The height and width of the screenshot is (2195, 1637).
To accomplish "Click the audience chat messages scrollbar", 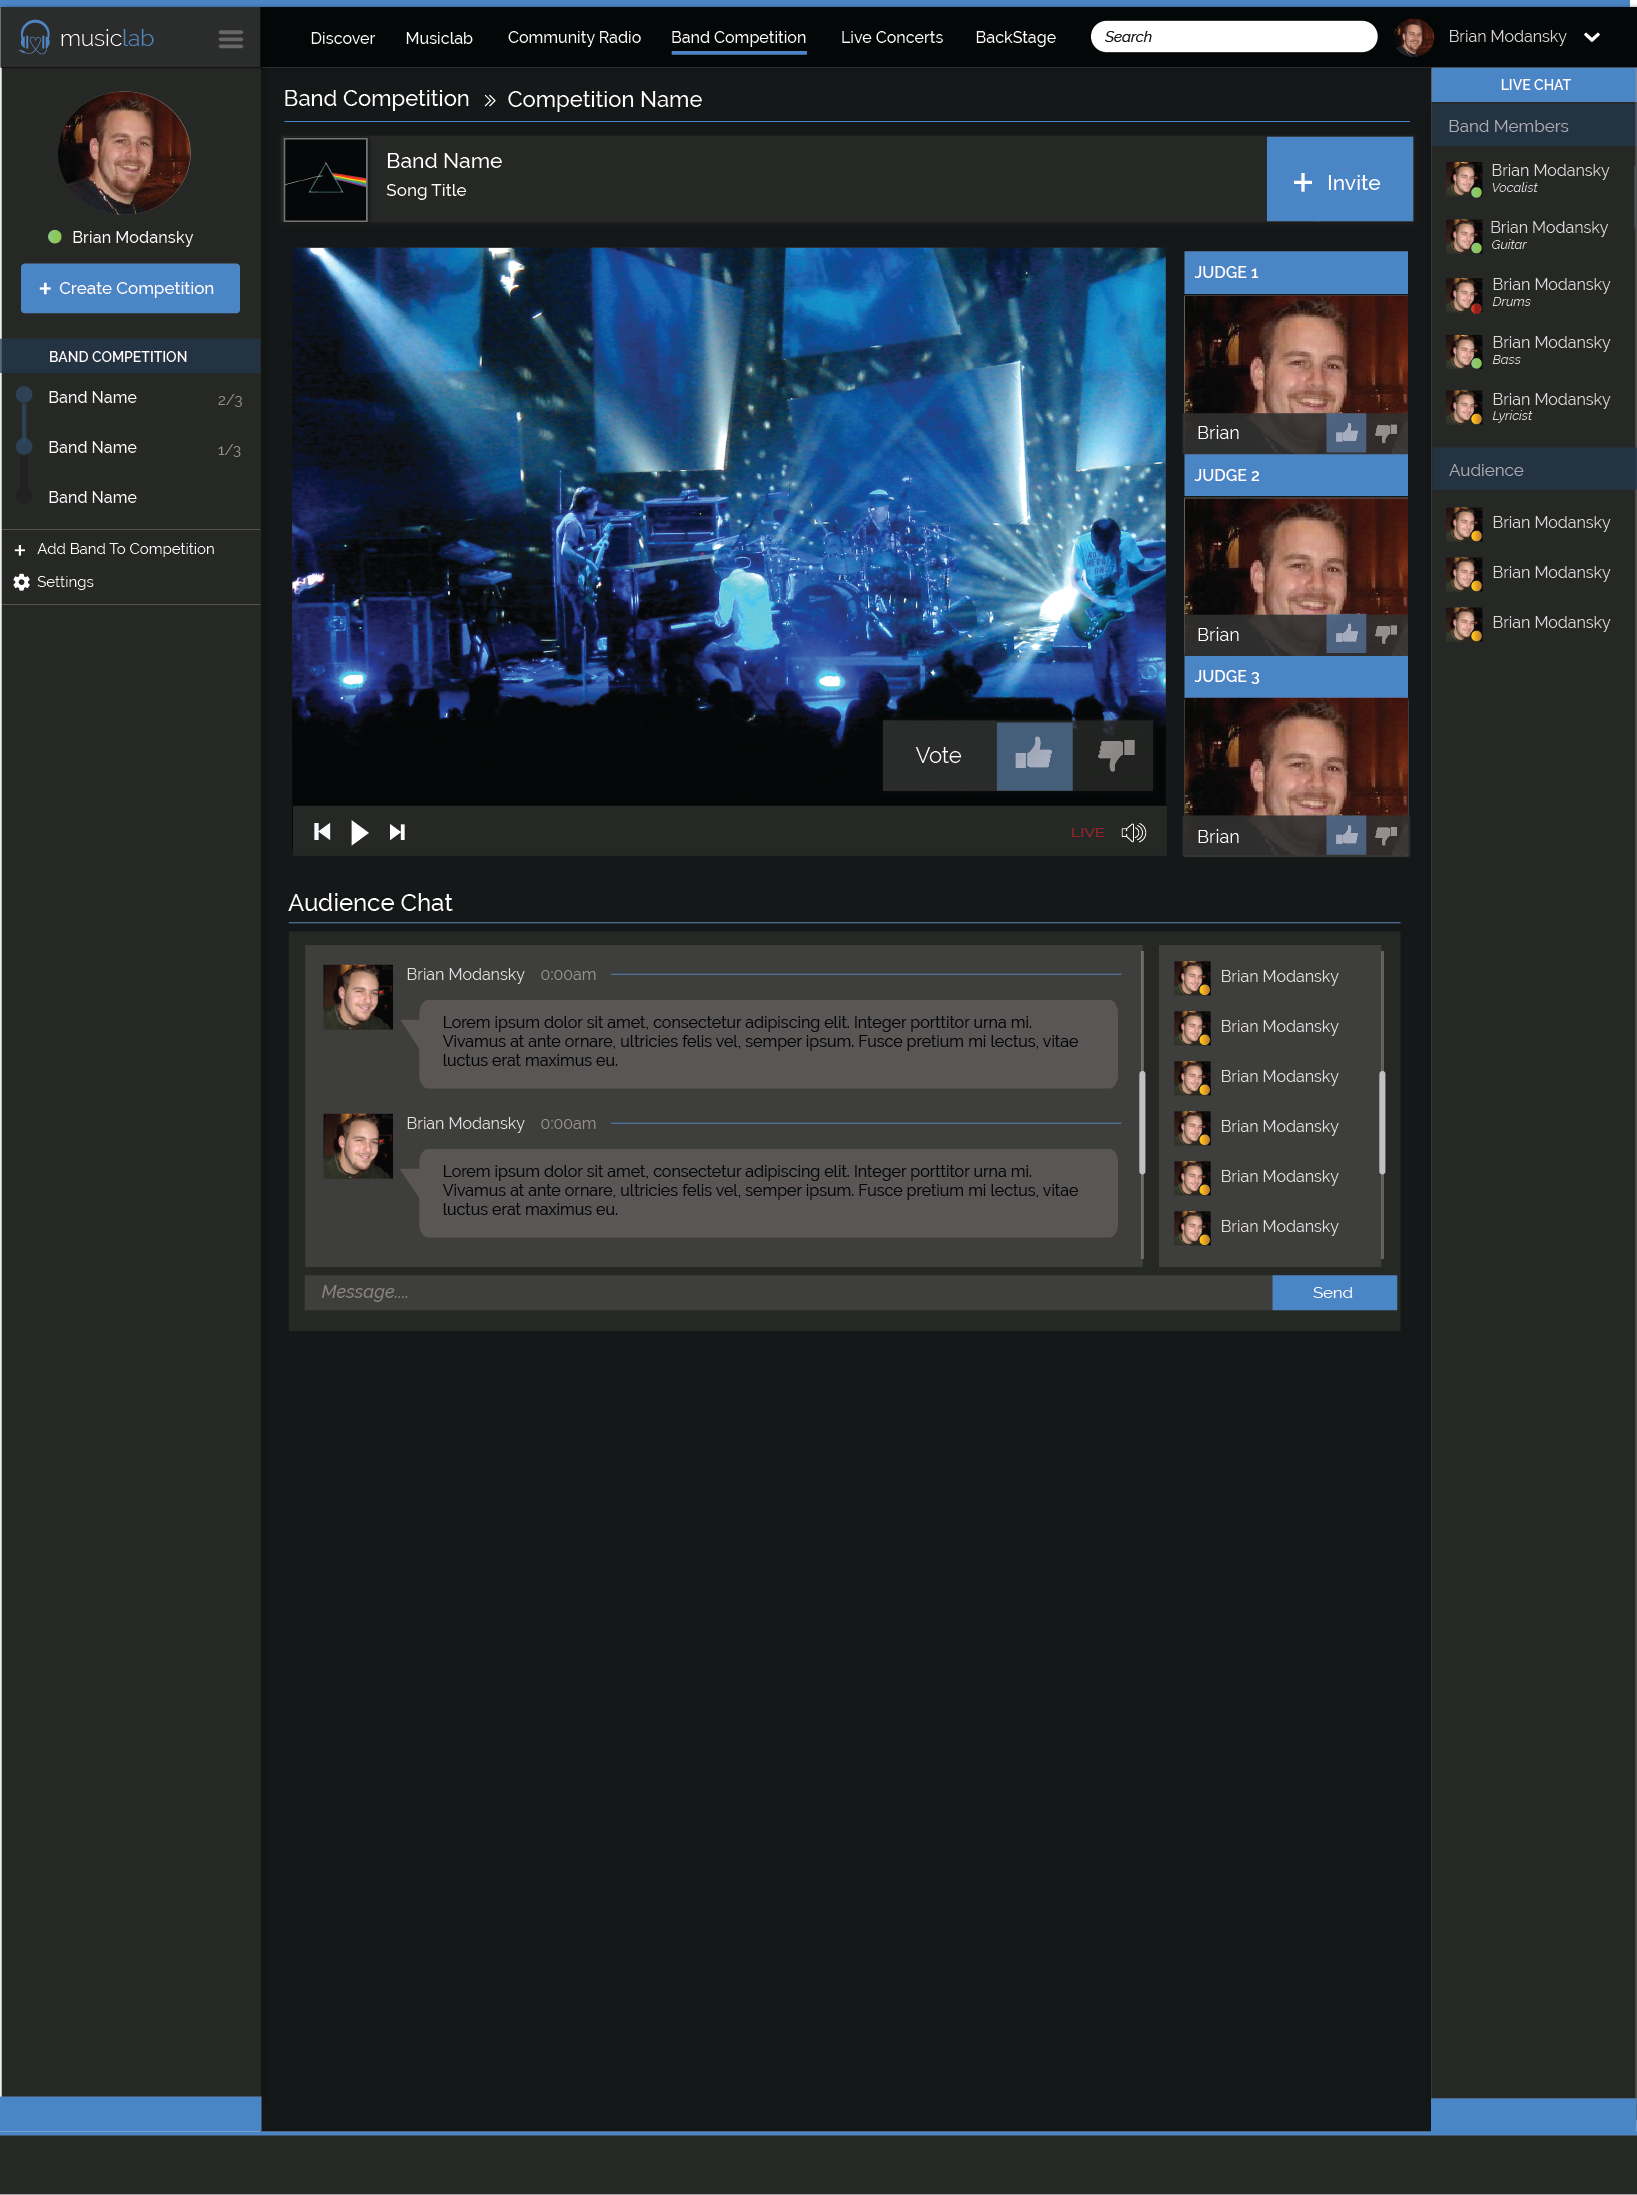I will pos(1142,1122).
